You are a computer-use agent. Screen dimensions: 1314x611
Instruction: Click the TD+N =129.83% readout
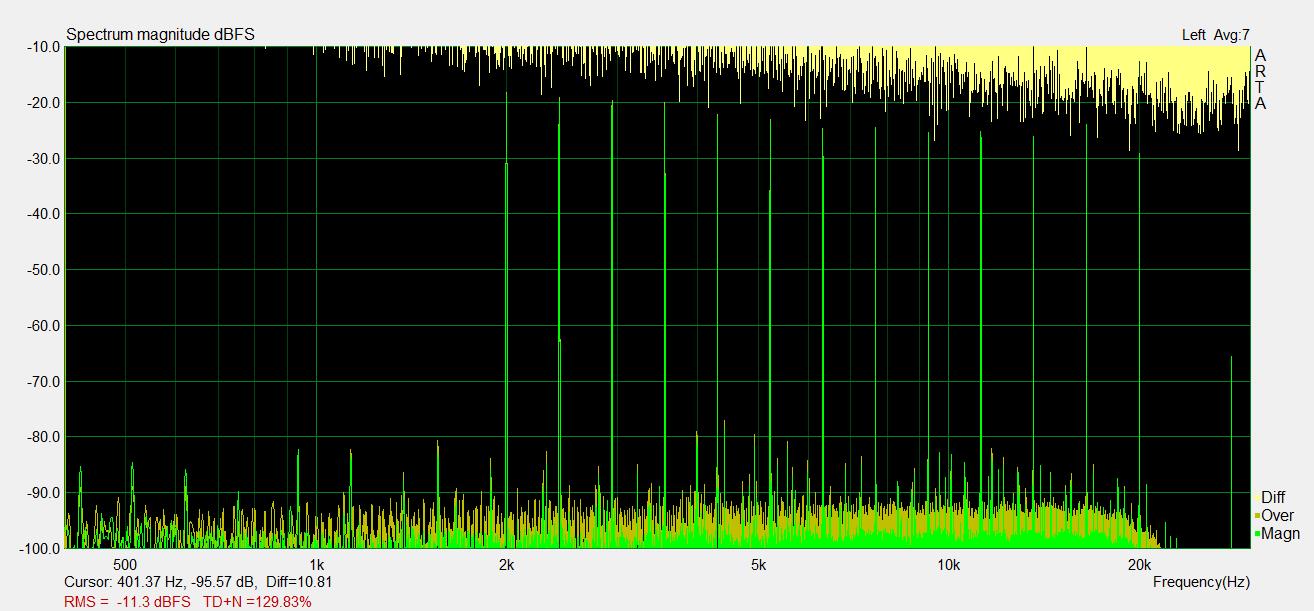point(257,602)
